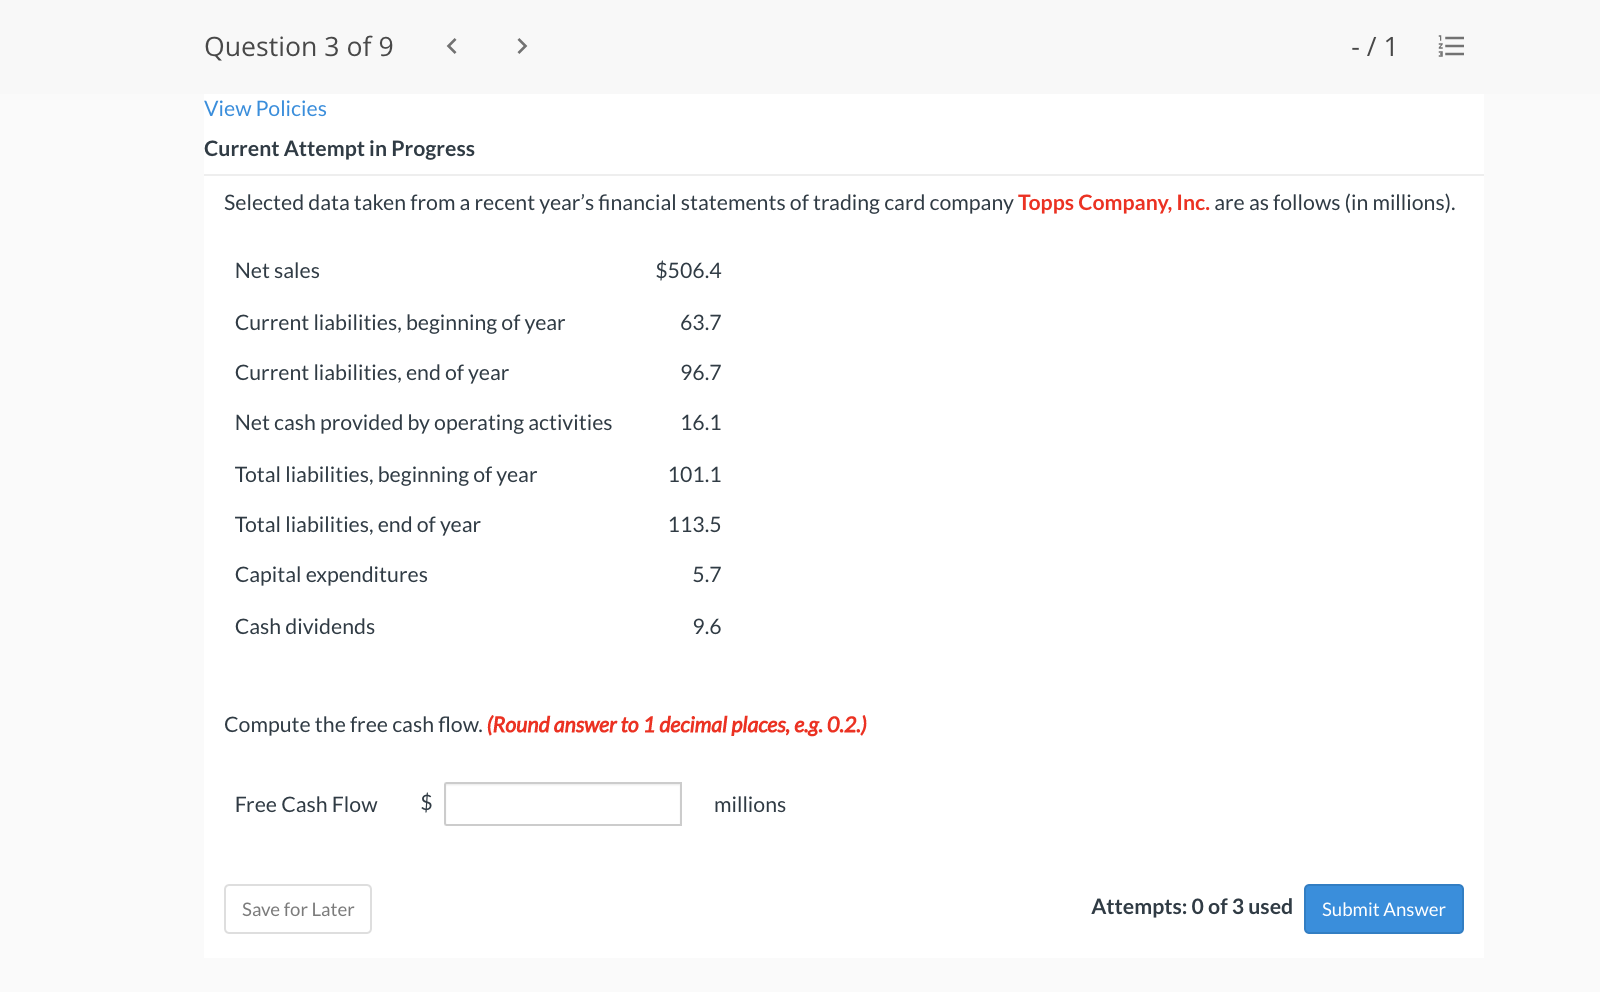
Task: Click the red rounding instruction text
Action: pyautogui.click(x=676, y=724)
